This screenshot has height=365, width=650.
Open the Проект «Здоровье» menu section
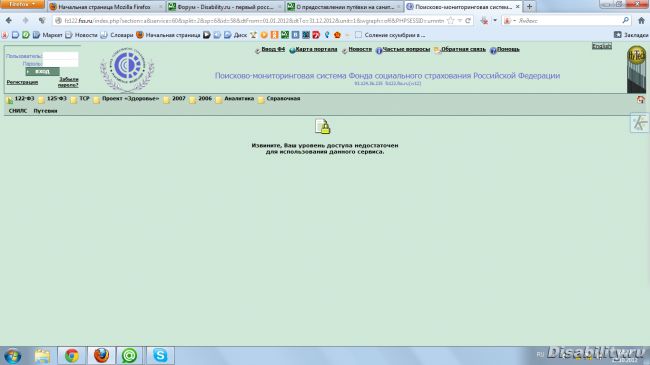point(130,99)
